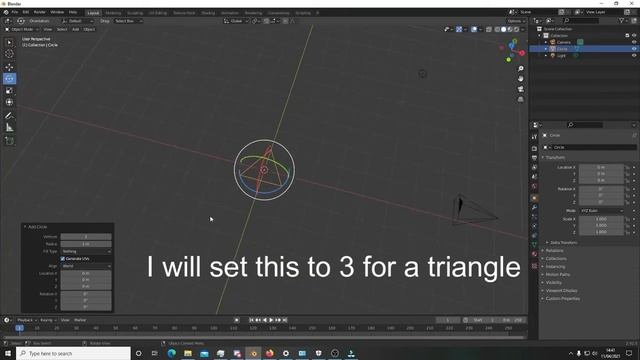Open the Object Mode dropdown

coord(22,29)
